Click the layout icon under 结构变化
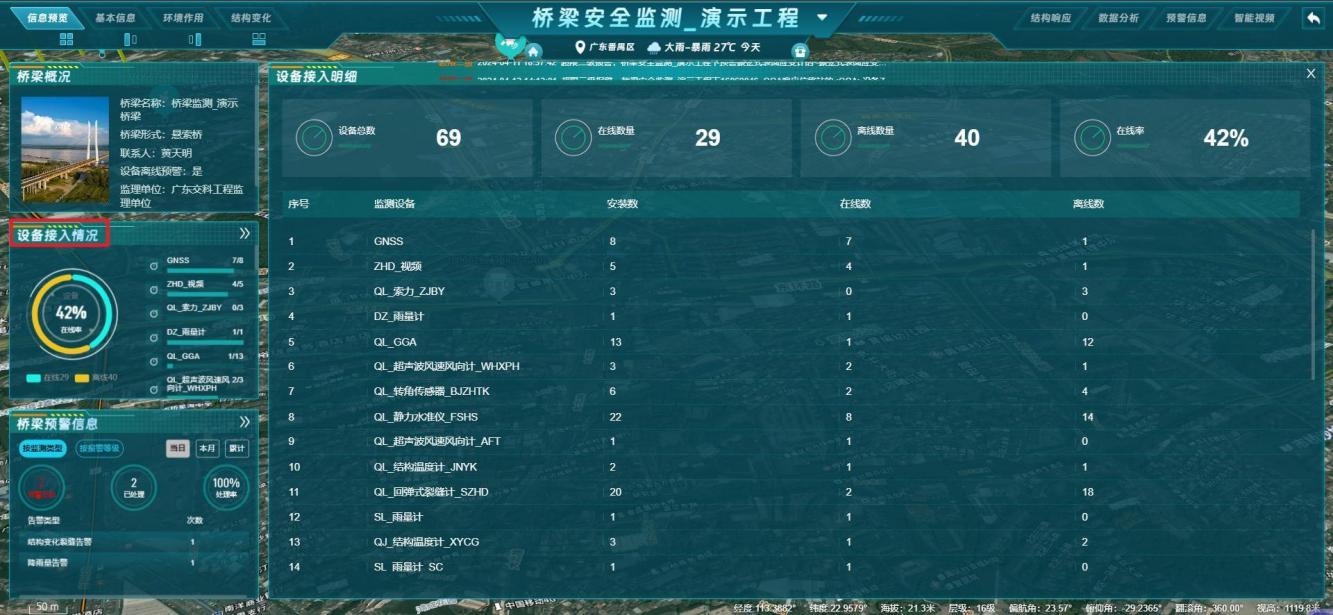 coord(259,39)
